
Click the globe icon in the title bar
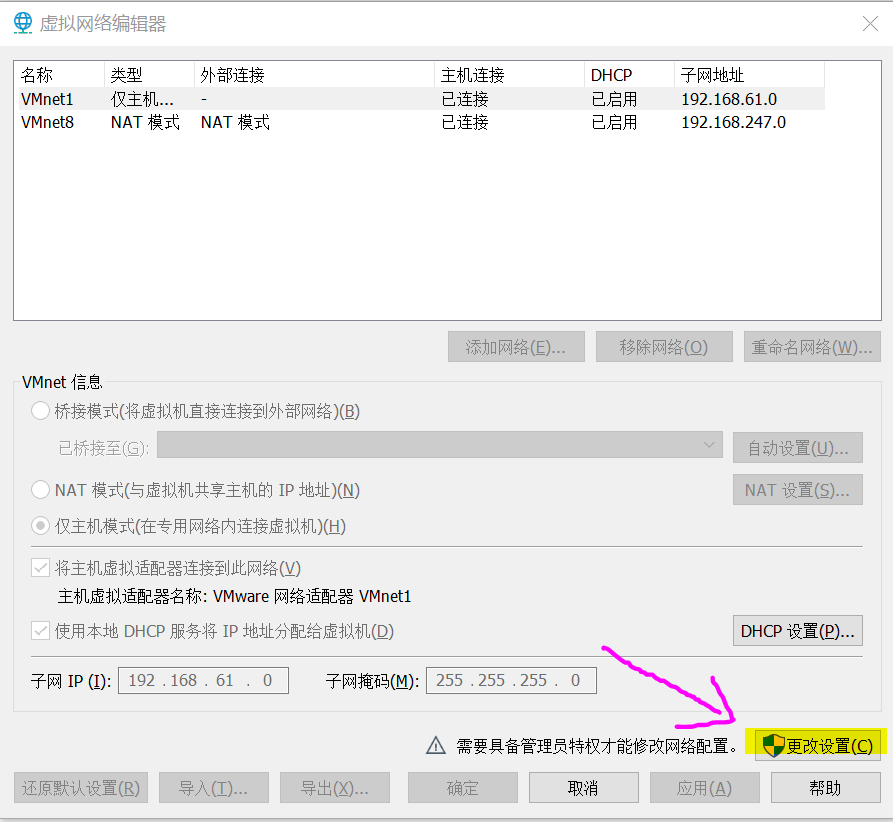(23, 23)
